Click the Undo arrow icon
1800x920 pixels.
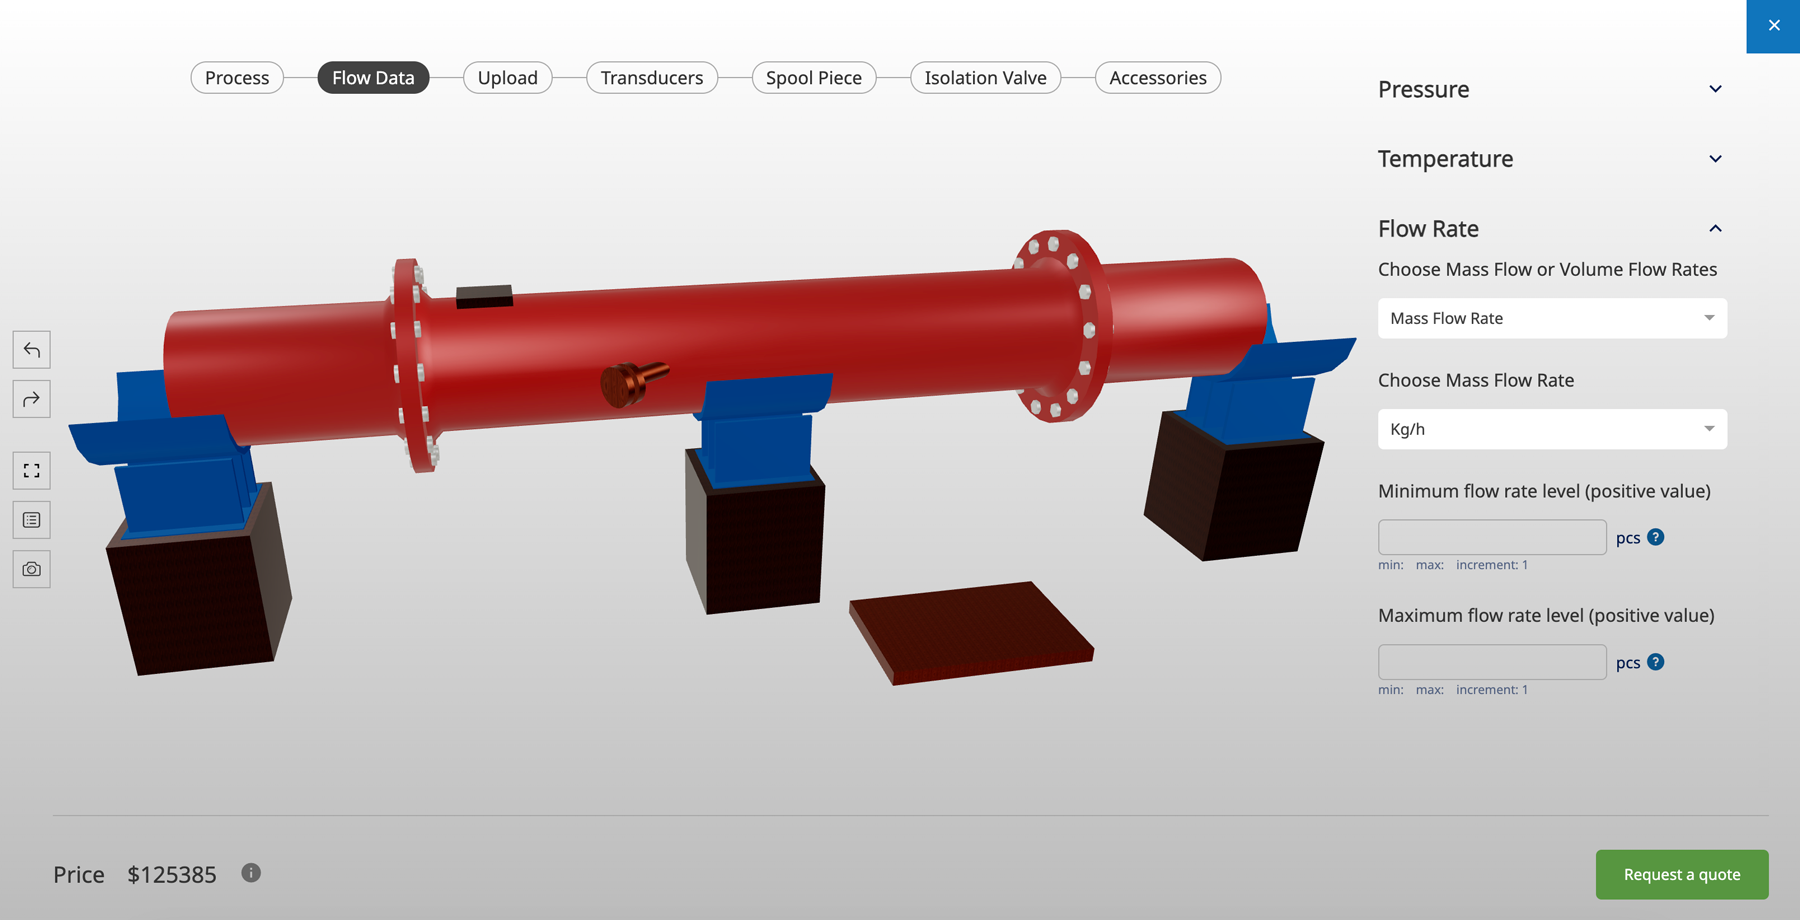tap(31, 349)
